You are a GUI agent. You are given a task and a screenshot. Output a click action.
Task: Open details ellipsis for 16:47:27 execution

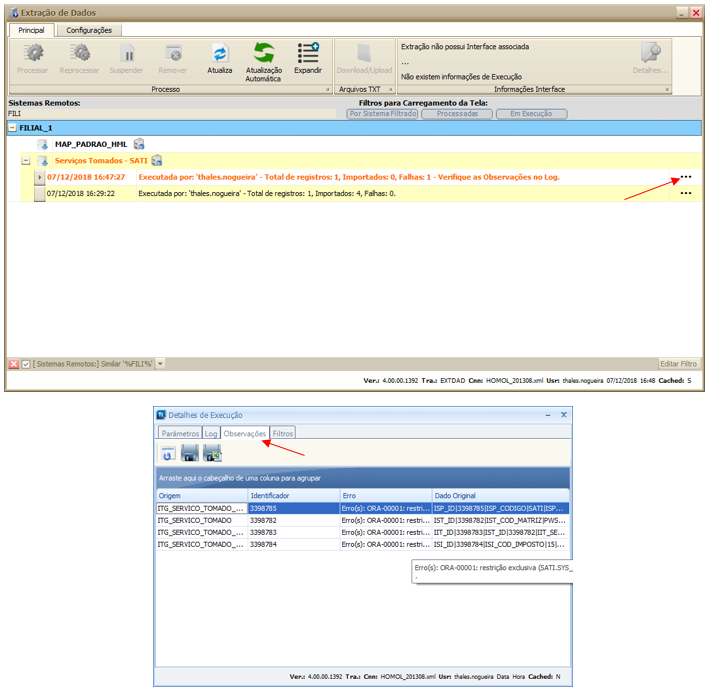(686, 177)
